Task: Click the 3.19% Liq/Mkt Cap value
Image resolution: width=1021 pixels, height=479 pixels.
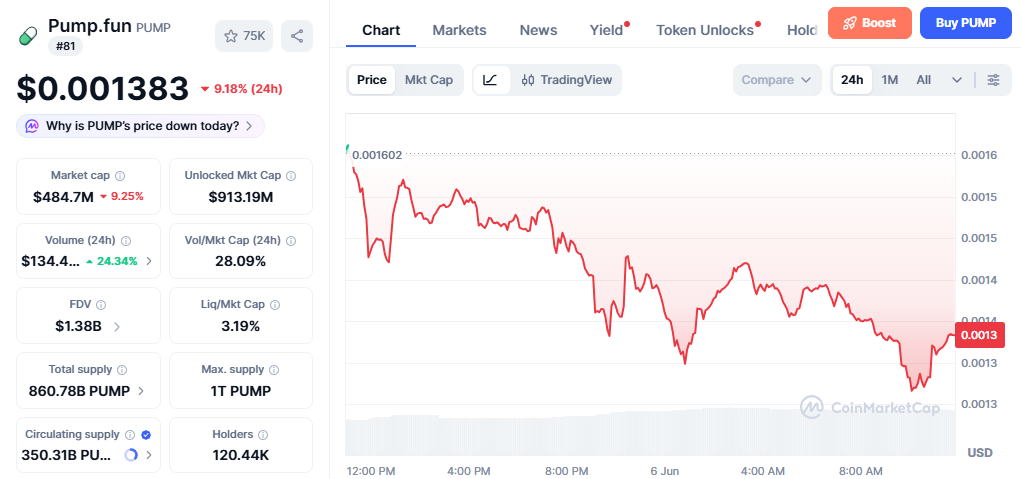Action: click(241, 326)
